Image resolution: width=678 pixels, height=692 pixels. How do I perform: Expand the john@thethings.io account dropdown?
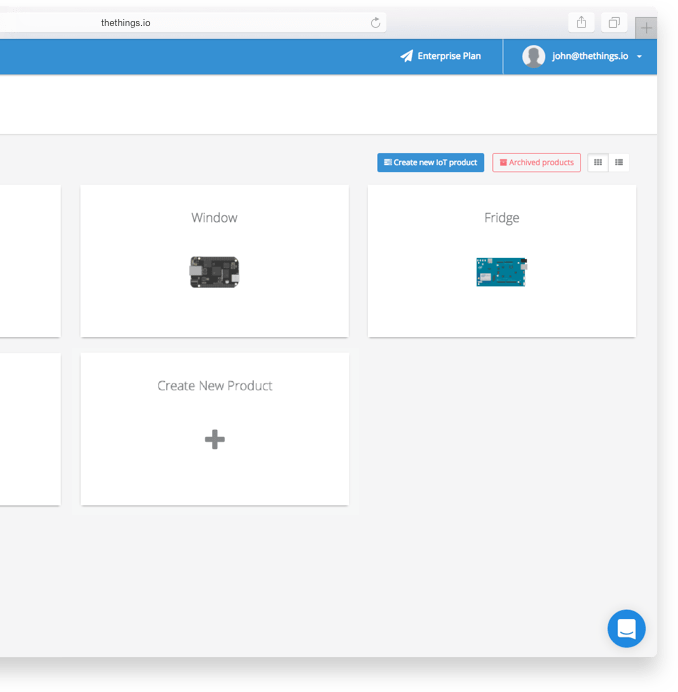639,56
